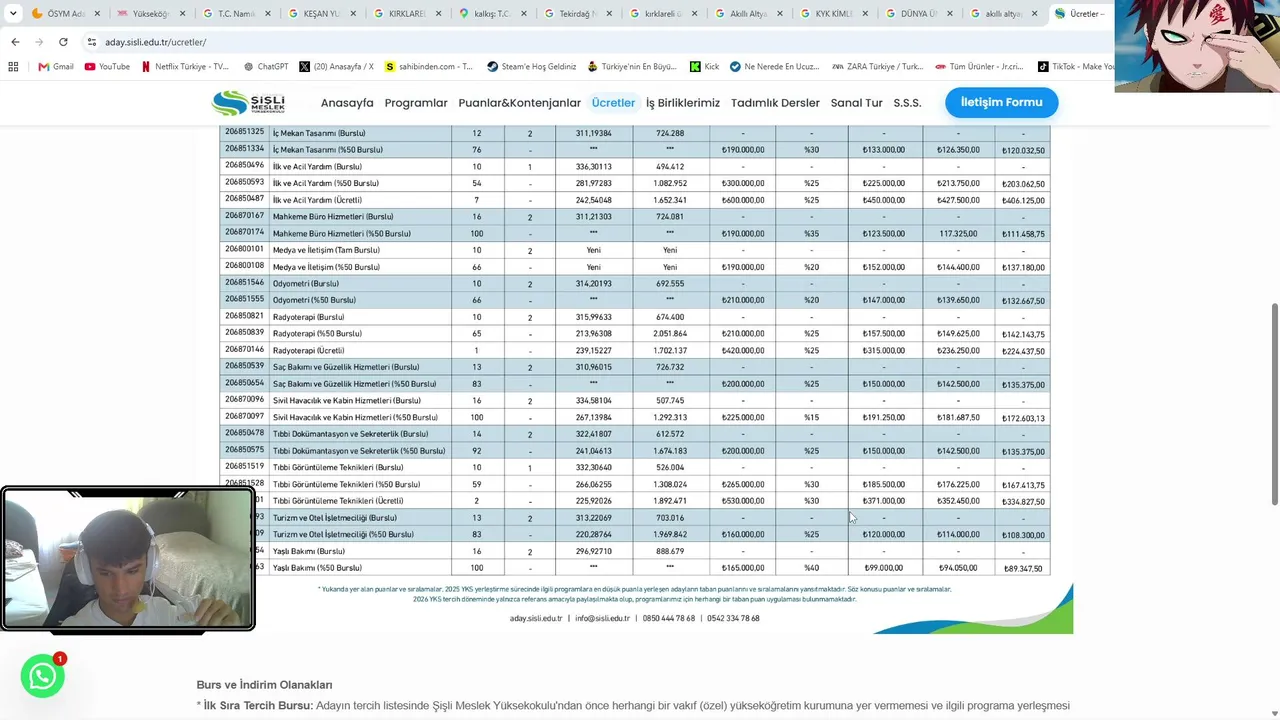
Task: Click the browser forward arrow
Action: [x=39, y=42]
